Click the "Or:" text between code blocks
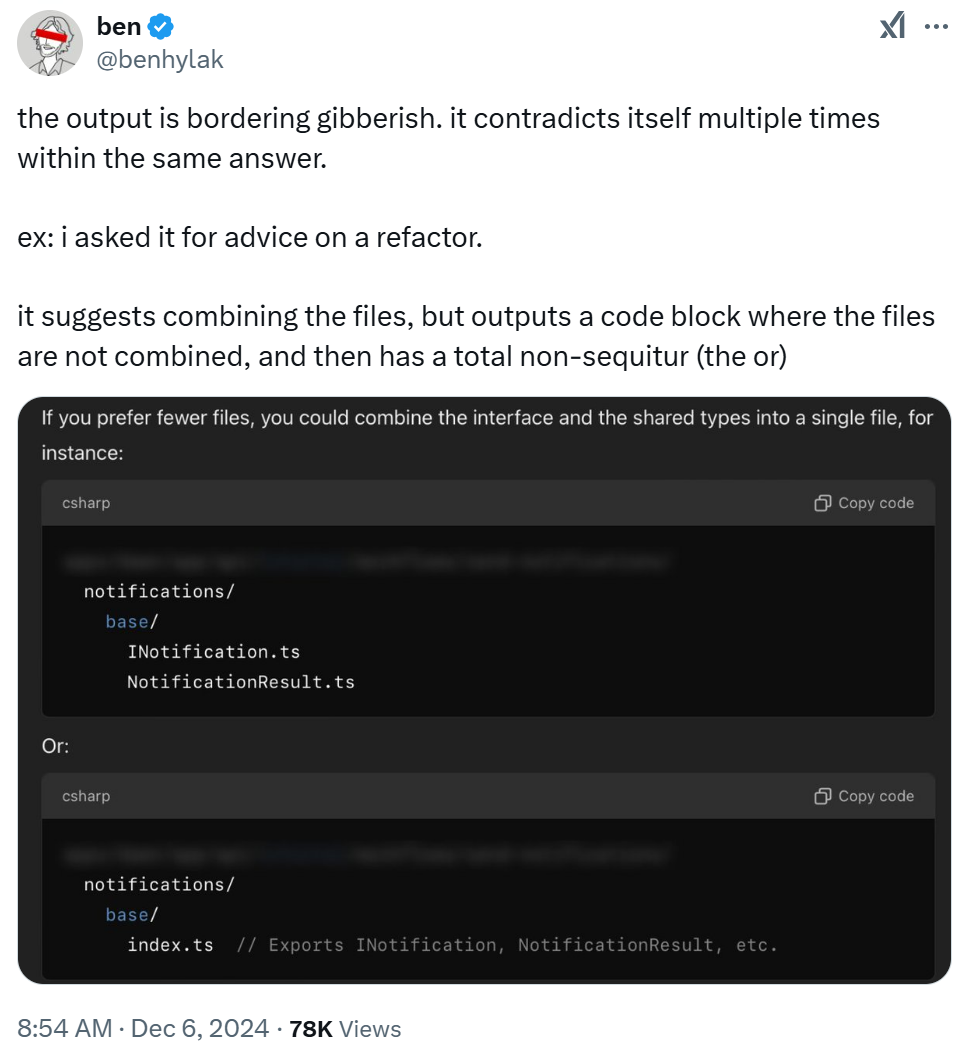The height and width of the screenshot is (1057, 976). coord(55,746)
